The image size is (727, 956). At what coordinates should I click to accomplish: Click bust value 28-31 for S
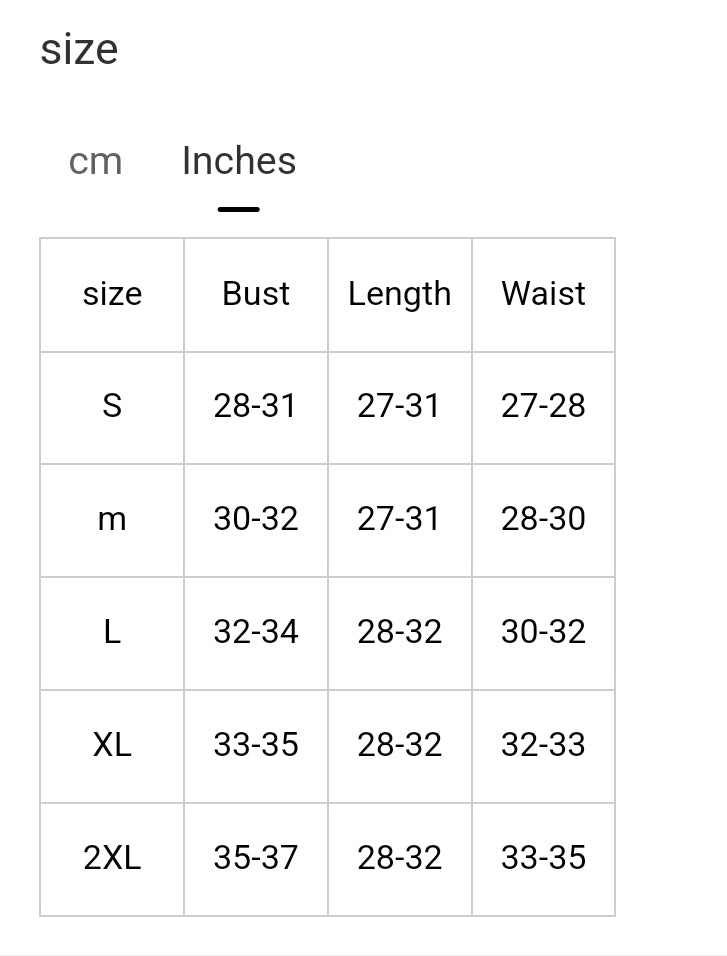(256, 406)
